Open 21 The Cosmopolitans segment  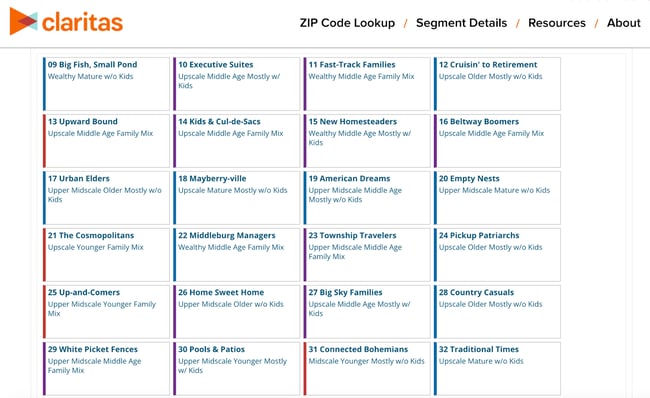coord(106,255)
